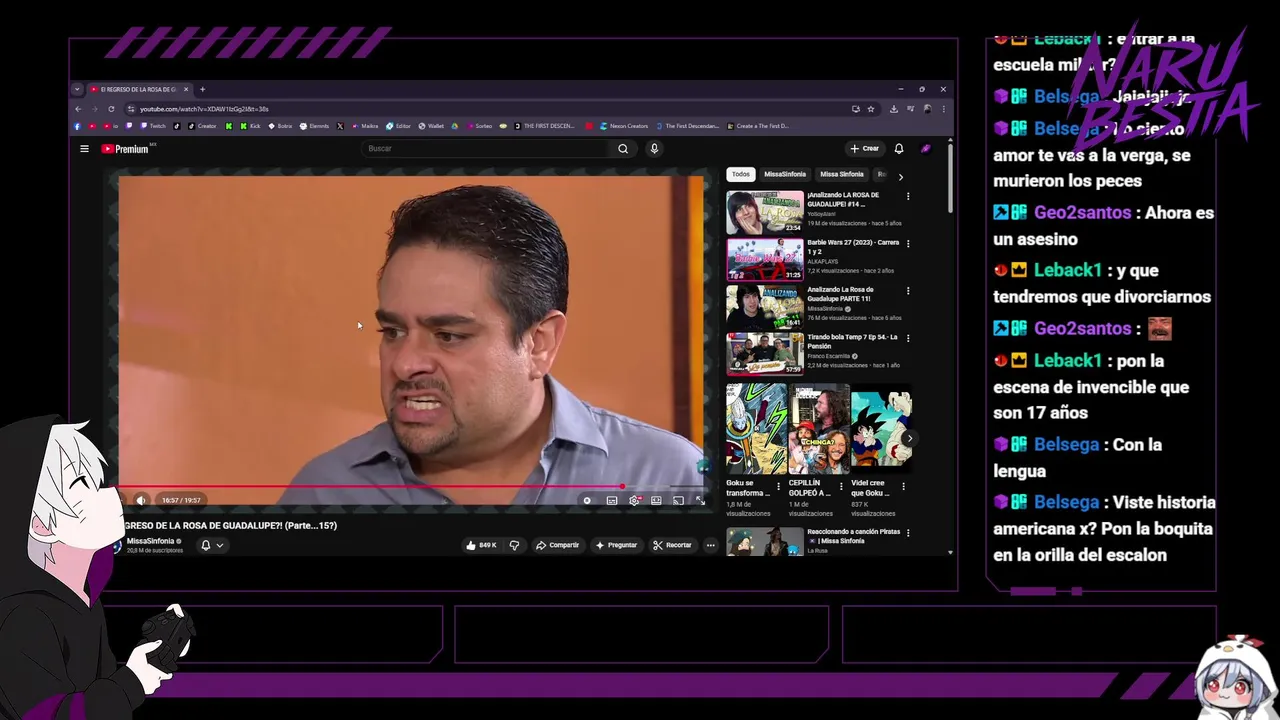The image size is (1280, 720).
Task: Reload the page in the browser
Action: [111, 109]
